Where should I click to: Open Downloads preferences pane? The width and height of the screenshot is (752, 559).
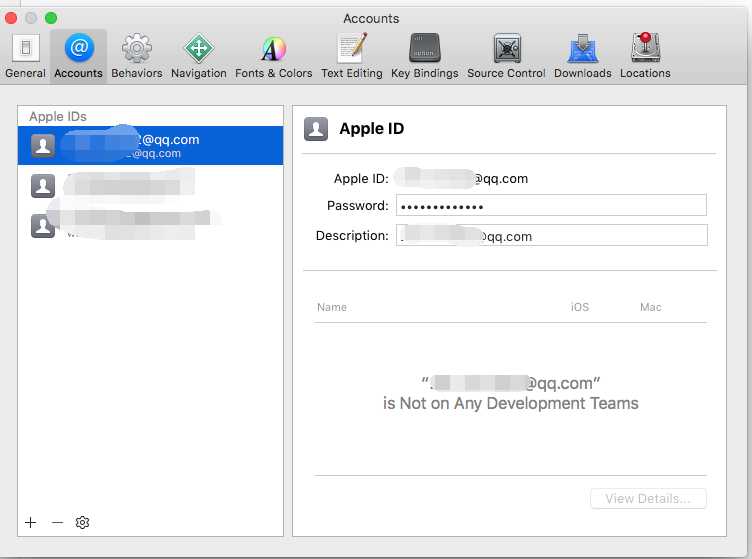pos(583,56)
